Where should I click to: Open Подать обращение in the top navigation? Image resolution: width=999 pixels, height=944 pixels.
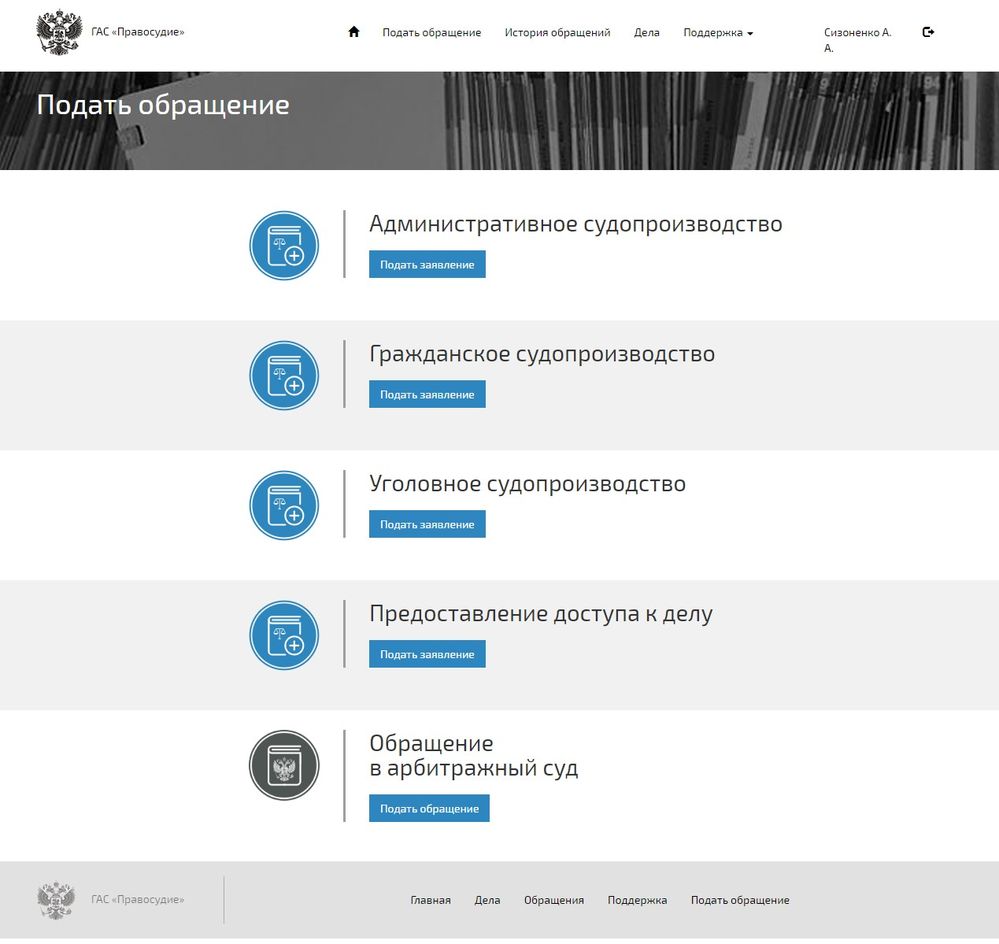(x=431, y=33)
